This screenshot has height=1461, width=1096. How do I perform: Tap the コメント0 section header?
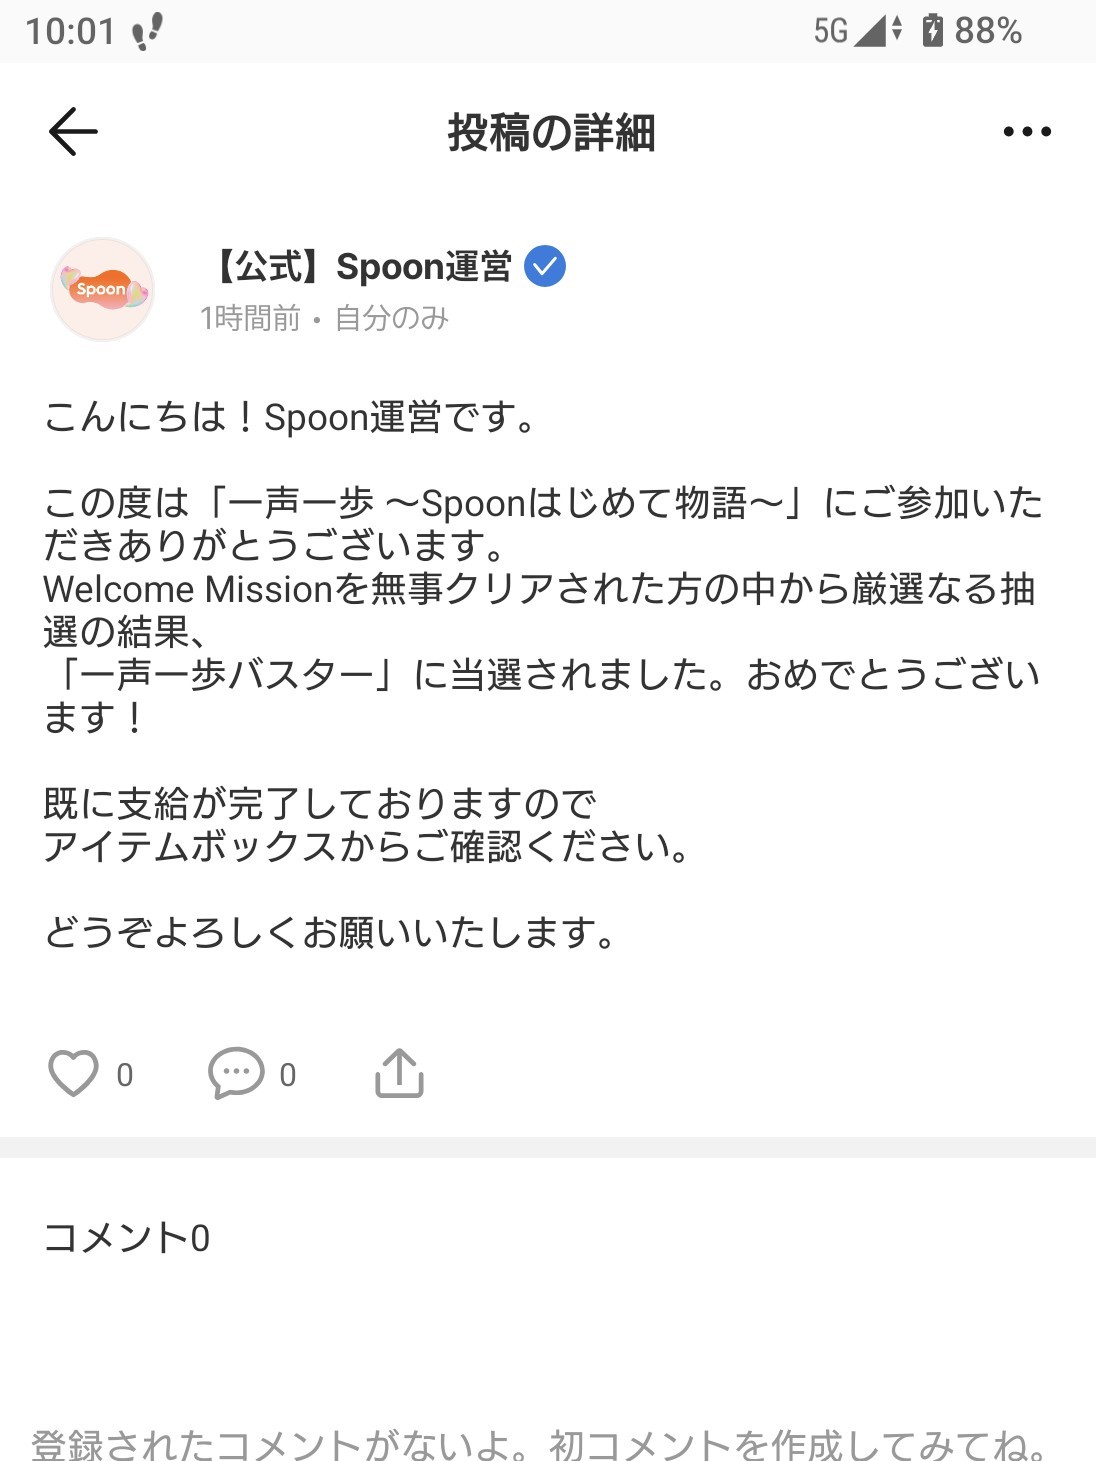click(127, 1238)
